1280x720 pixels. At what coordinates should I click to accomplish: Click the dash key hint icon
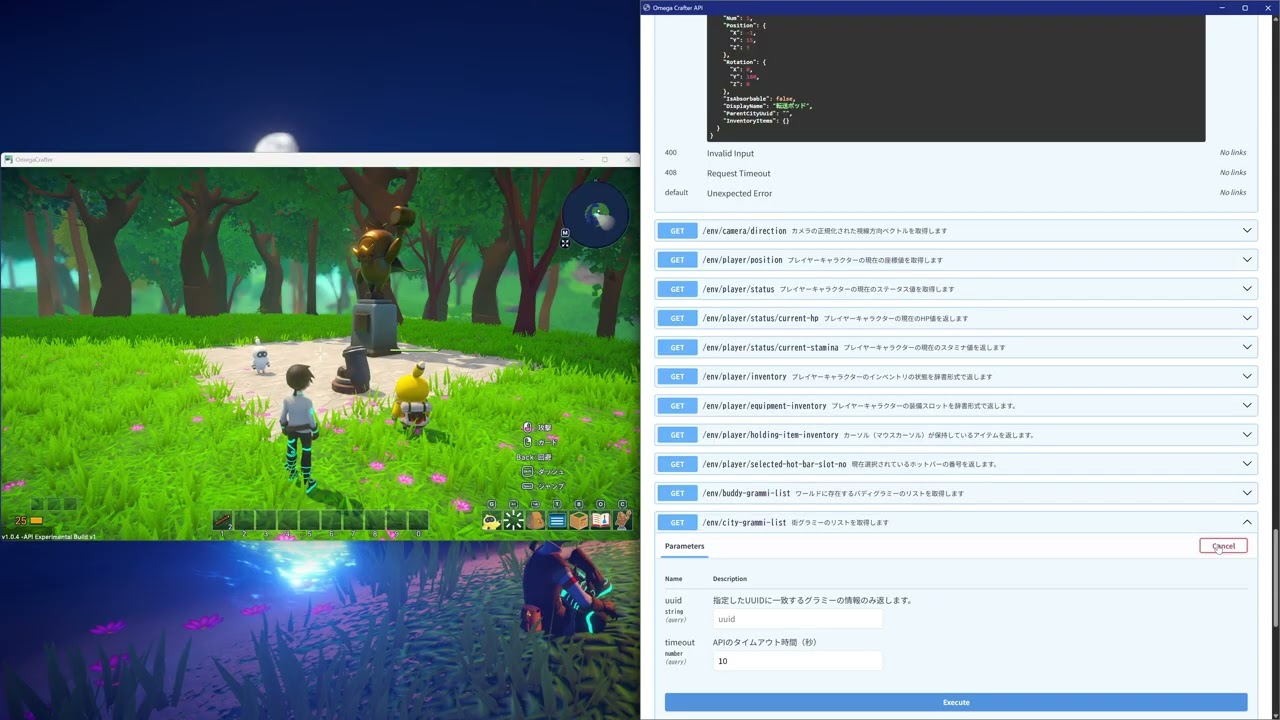click(x=527, y=471)
